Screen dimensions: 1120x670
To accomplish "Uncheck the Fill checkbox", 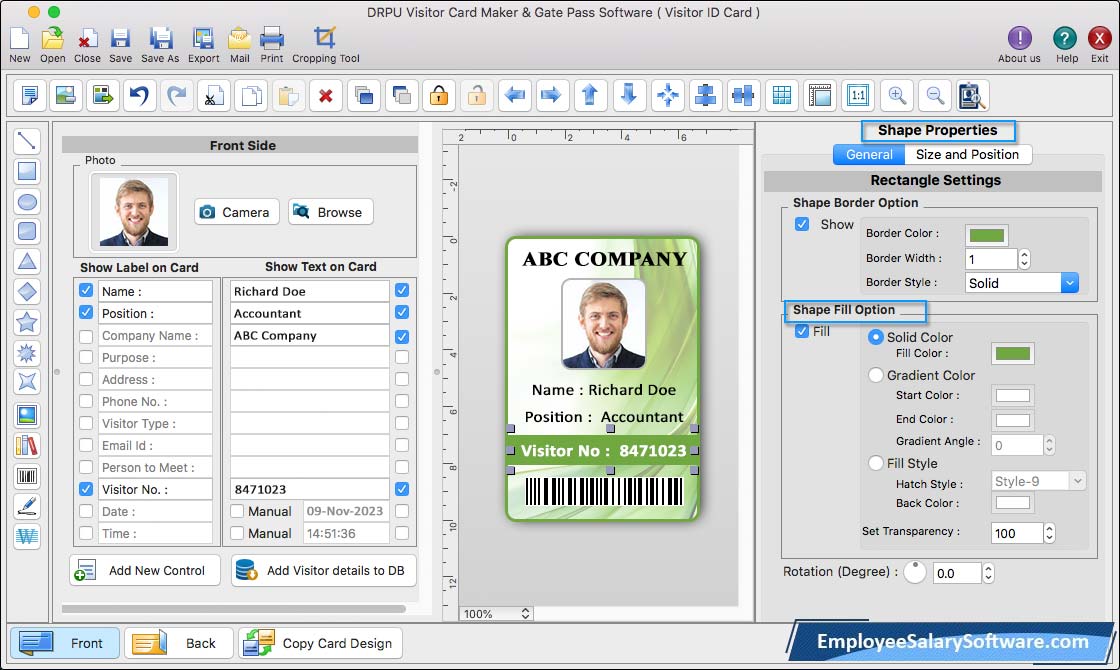I will pyautogui.click(x=802, y=331).
